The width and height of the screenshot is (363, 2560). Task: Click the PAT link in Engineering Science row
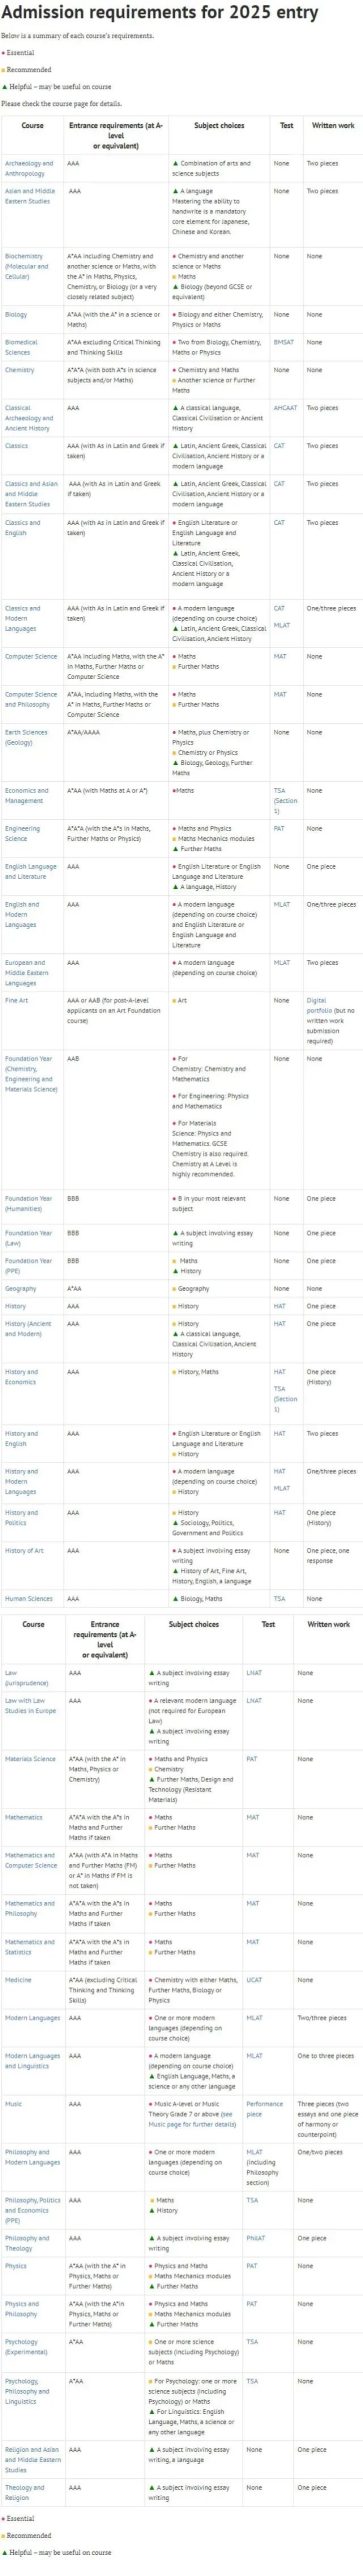279,828
